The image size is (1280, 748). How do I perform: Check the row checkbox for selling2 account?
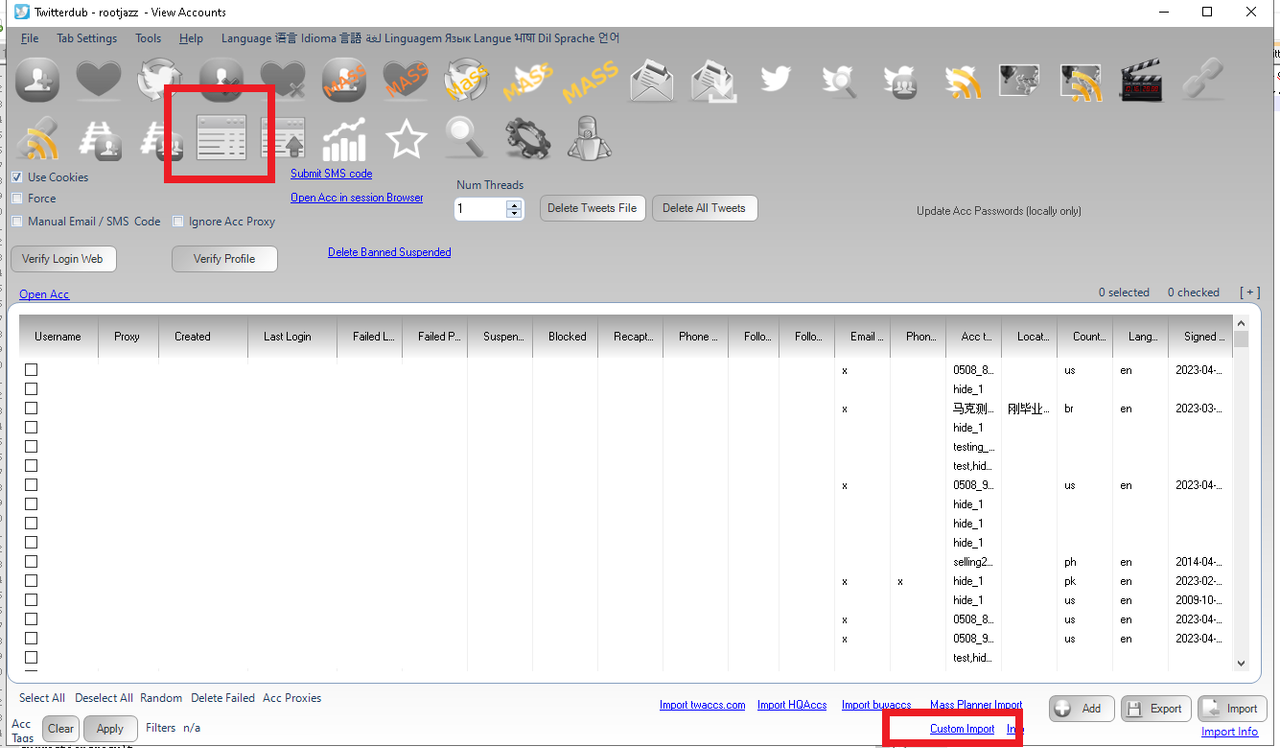[x=31, y=561]
